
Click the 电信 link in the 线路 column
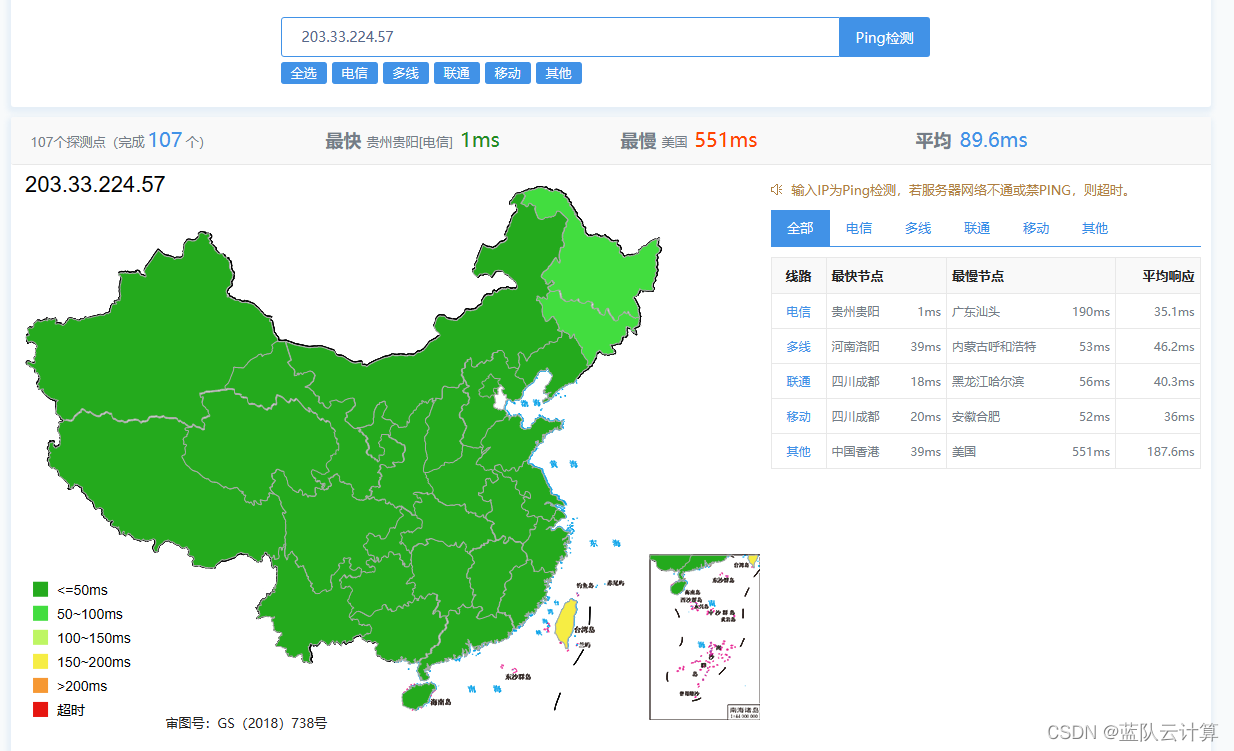(x=798, y=311)
